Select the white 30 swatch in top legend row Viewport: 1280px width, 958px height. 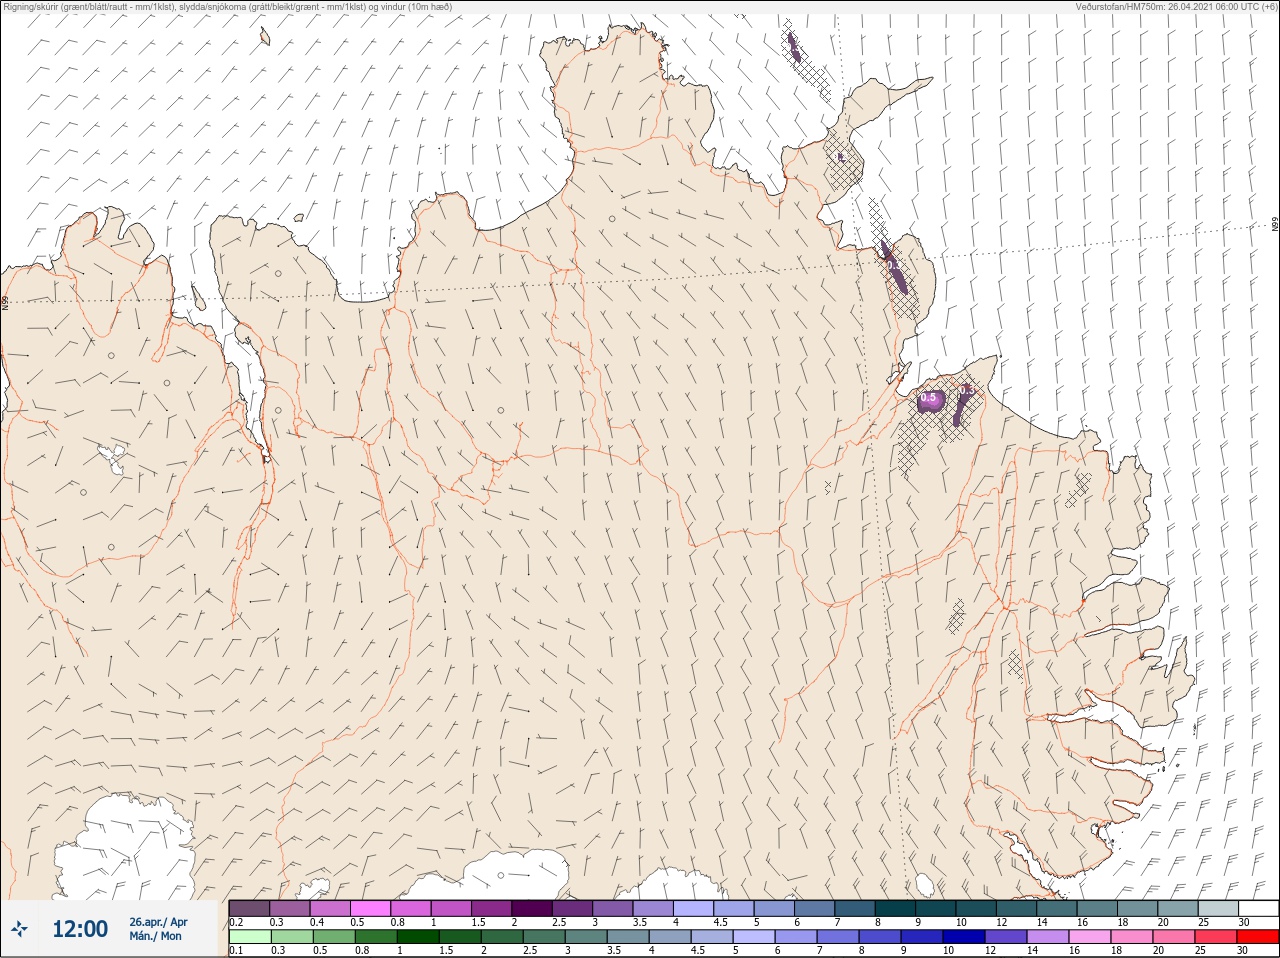[x=1259, y=909]
